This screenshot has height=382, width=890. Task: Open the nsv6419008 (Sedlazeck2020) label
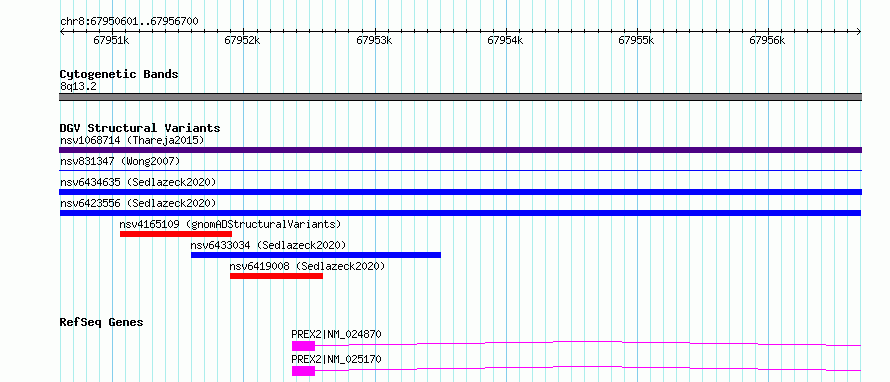[x=307, y=266]
